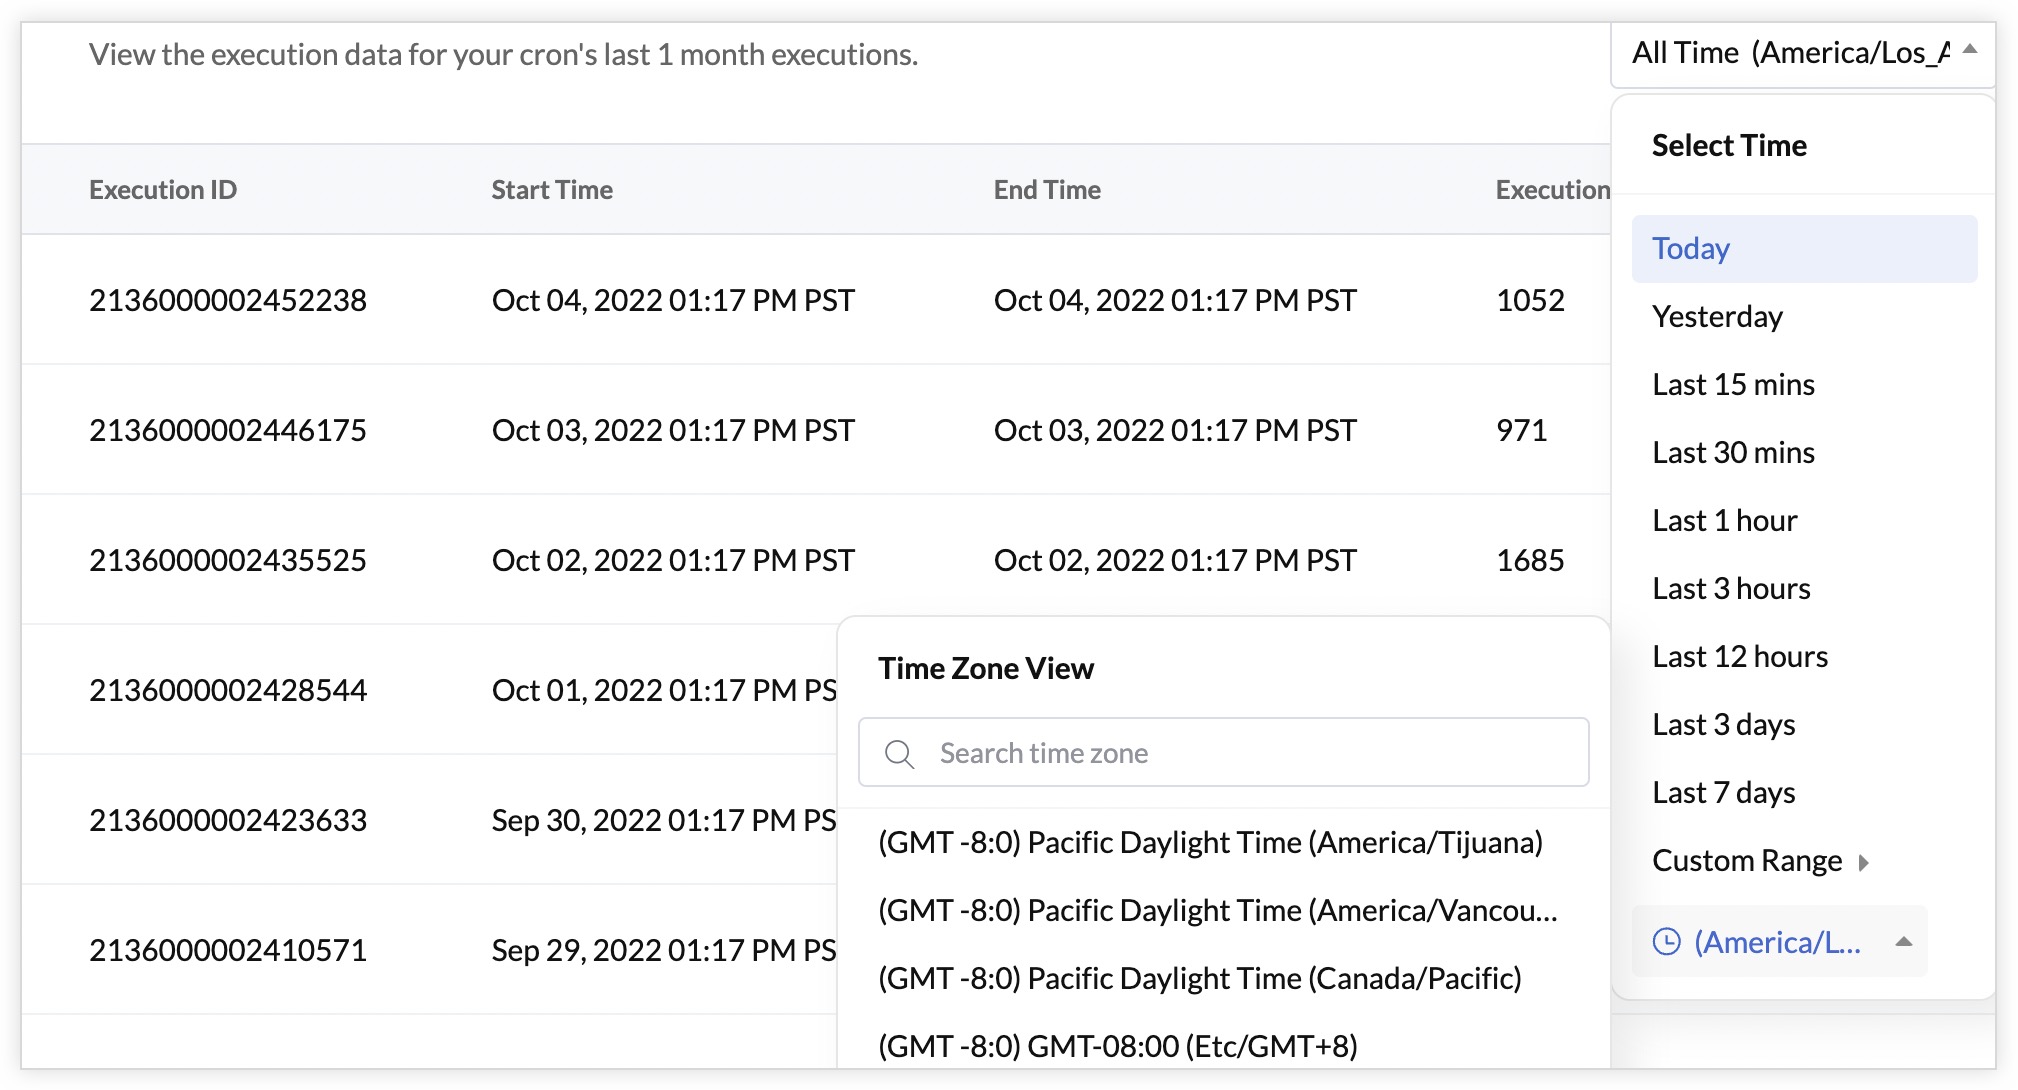Select Today from the time list

coord(1688,248)
